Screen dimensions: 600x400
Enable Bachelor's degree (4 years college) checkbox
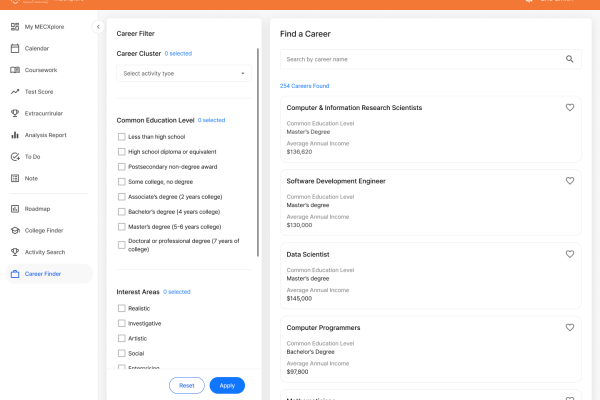[x=121, y=212]
